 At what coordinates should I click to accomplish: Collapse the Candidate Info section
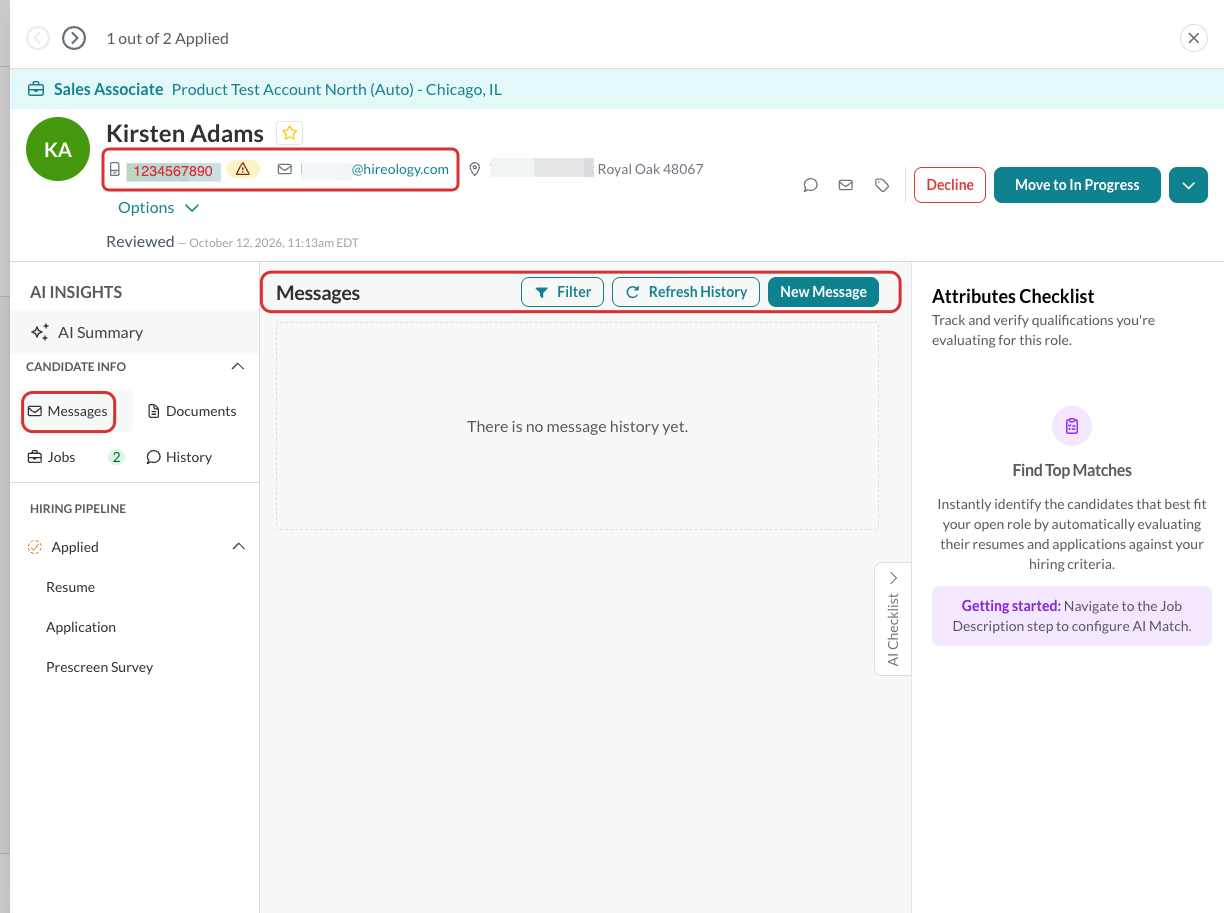238,367
